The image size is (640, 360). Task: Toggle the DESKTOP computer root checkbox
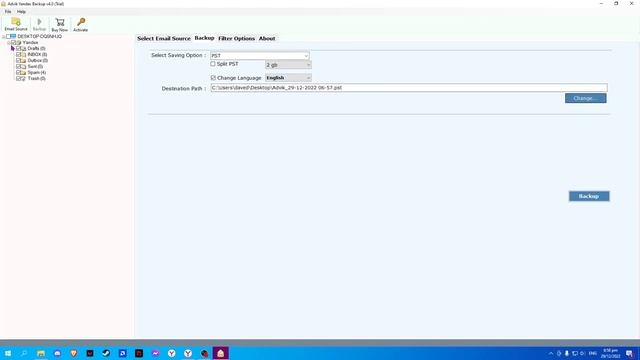click(8, 36)
